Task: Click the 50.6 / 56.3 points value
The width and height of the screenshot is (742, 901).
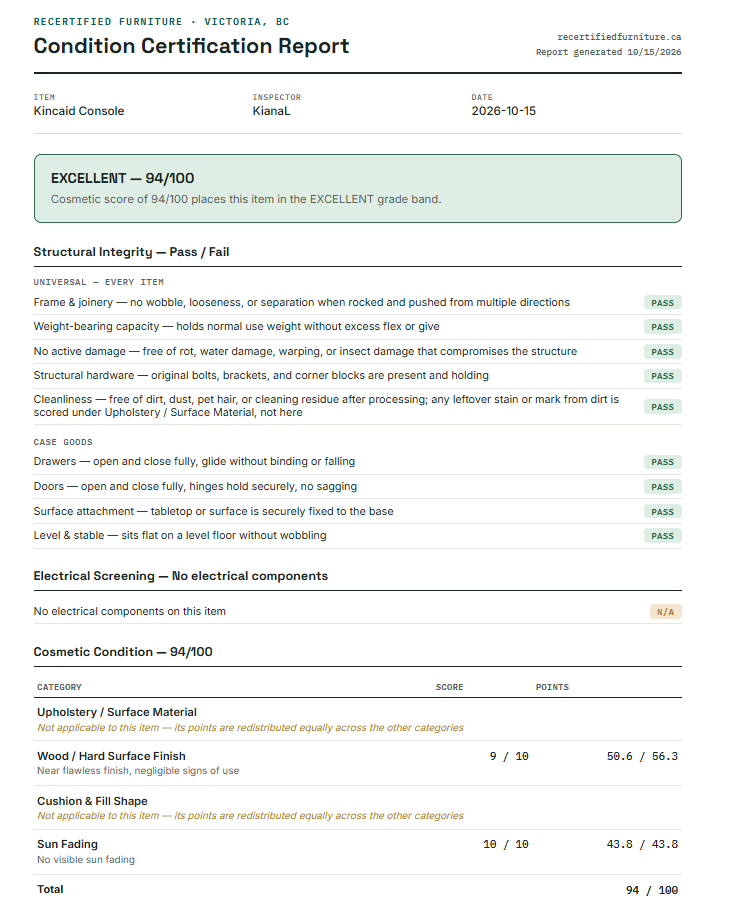Action: (642, 756)
